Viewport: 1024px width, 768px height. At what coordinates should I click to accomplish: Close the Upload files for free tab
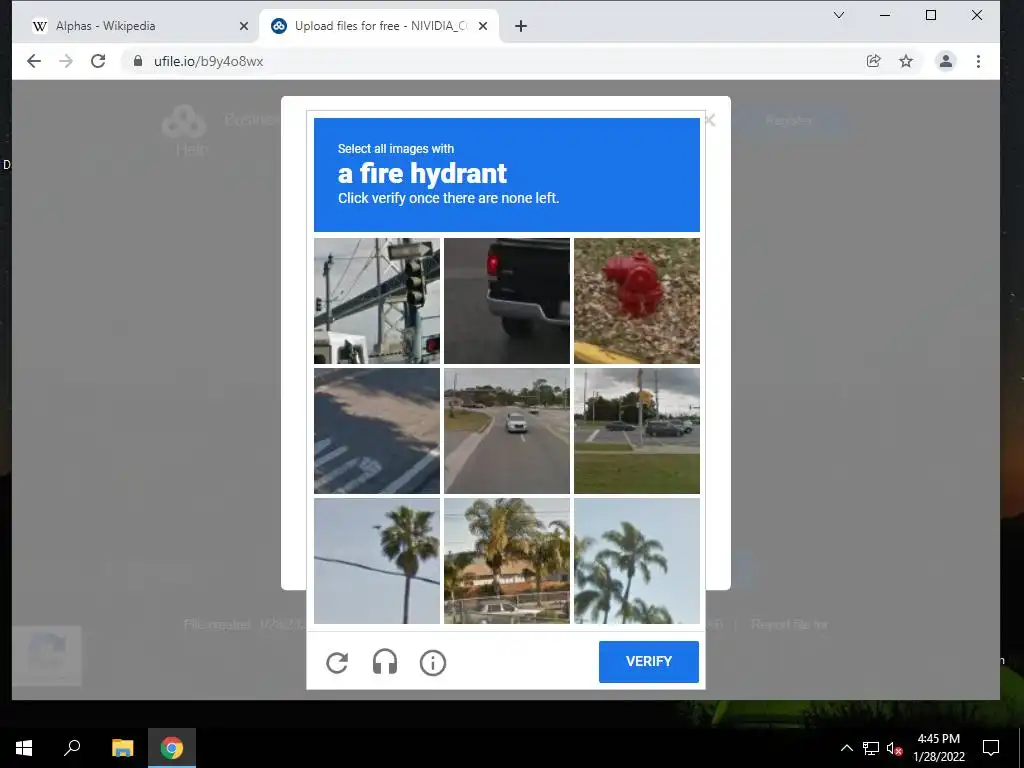483,26
